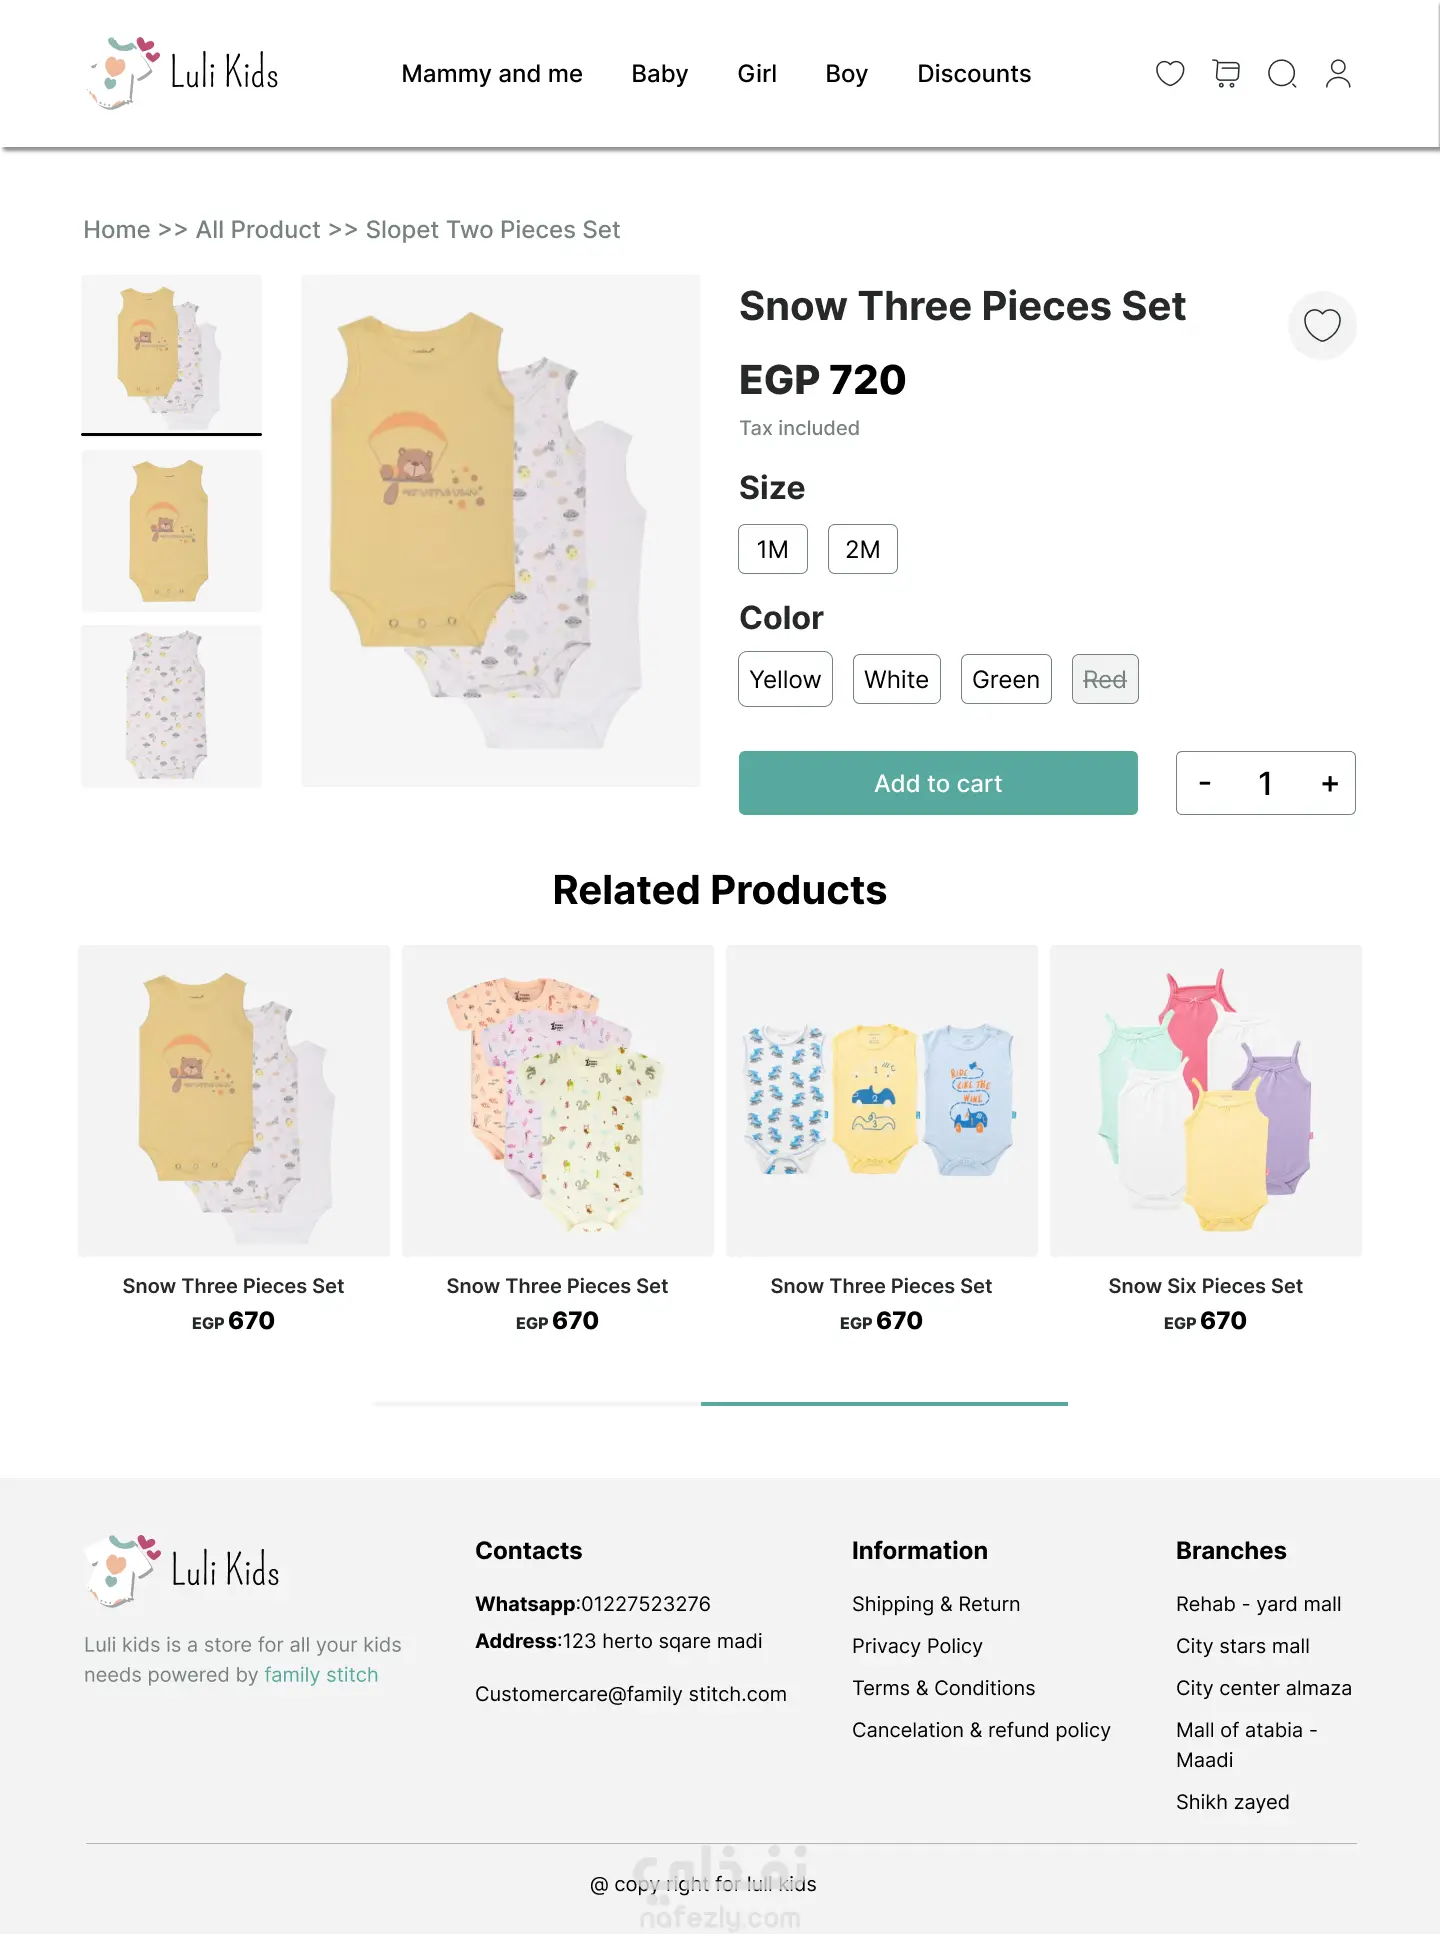Viewport: 1440px width, 1934px height.
Task: Navigate to All Product breadcrumb
Action: click(258, 230)
